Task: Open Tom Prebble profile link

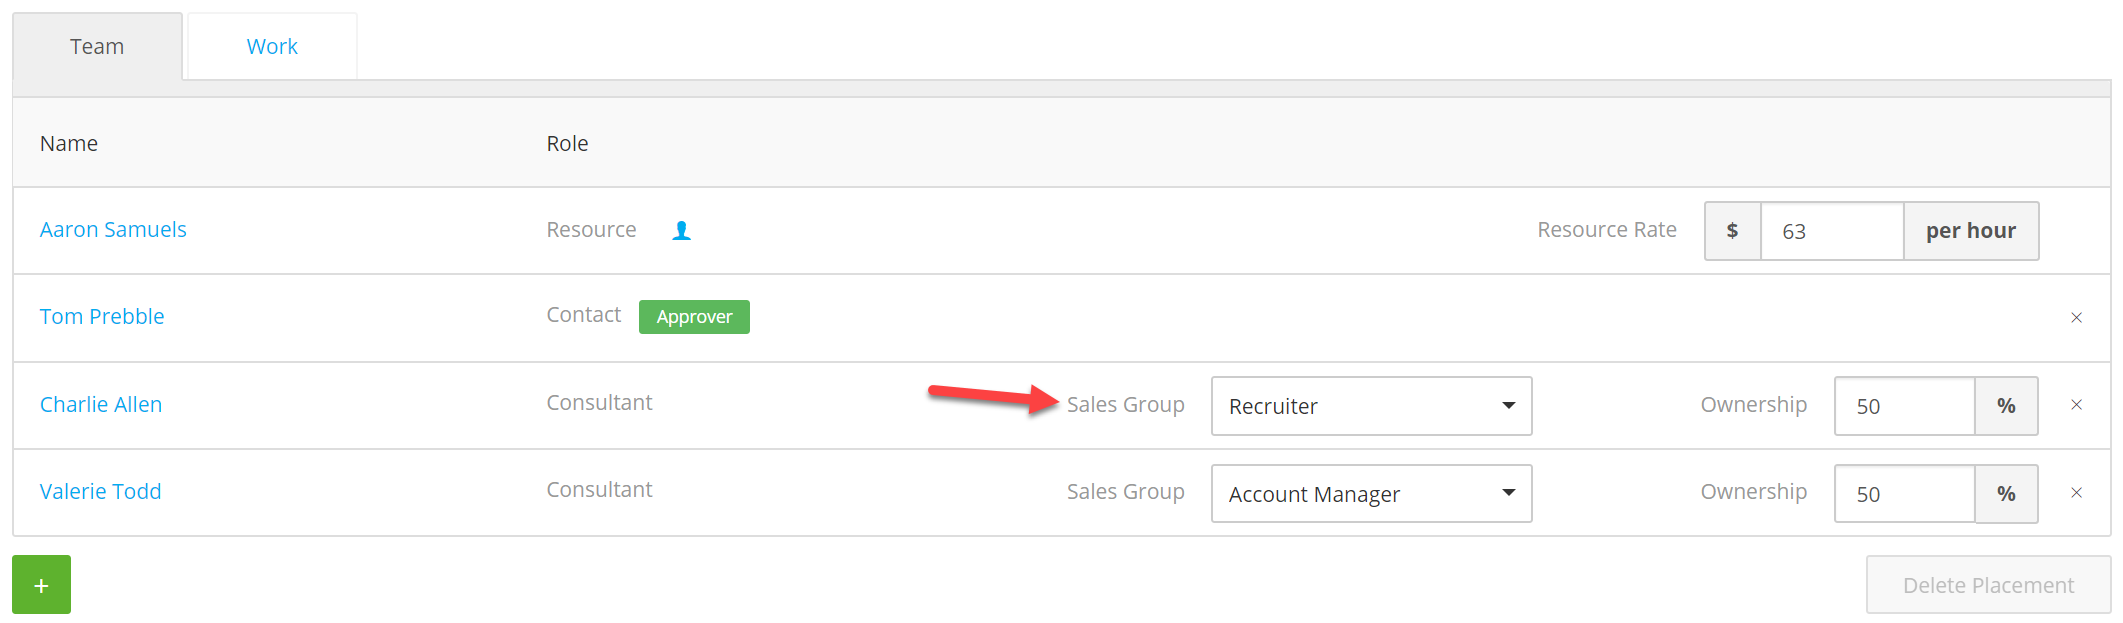Action: tap(102, 316)
